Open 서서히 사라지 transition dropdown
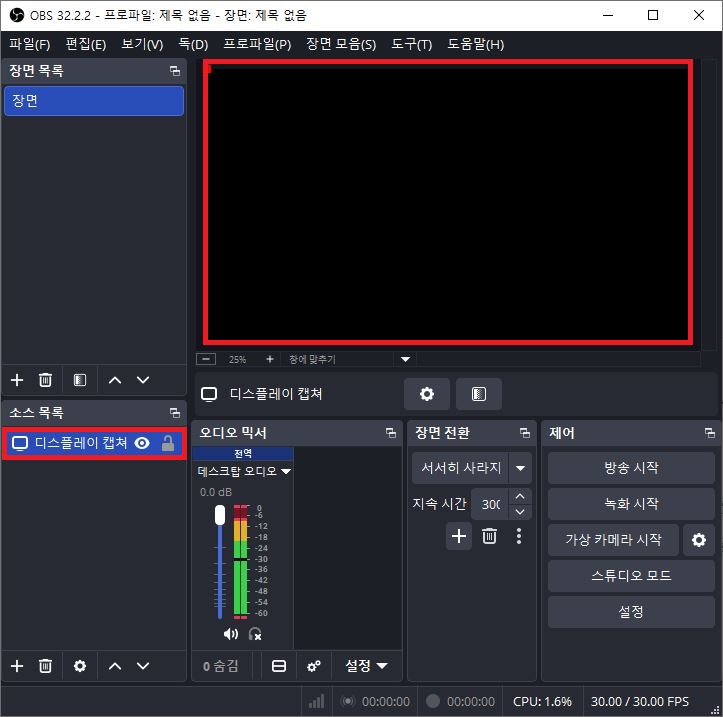The image size is (723, 717). click(x=521, y=468)
